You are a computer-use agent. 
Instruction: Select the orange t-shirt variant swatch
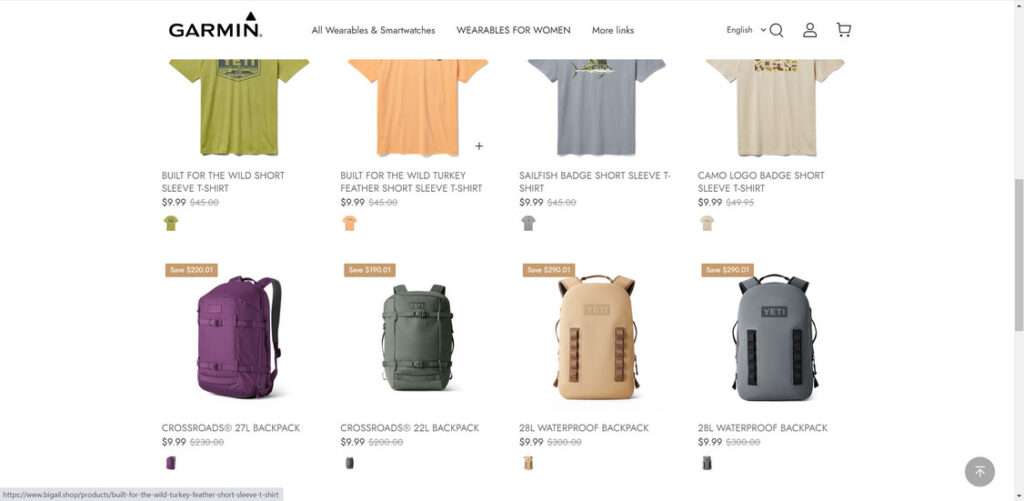pos(349,223)
